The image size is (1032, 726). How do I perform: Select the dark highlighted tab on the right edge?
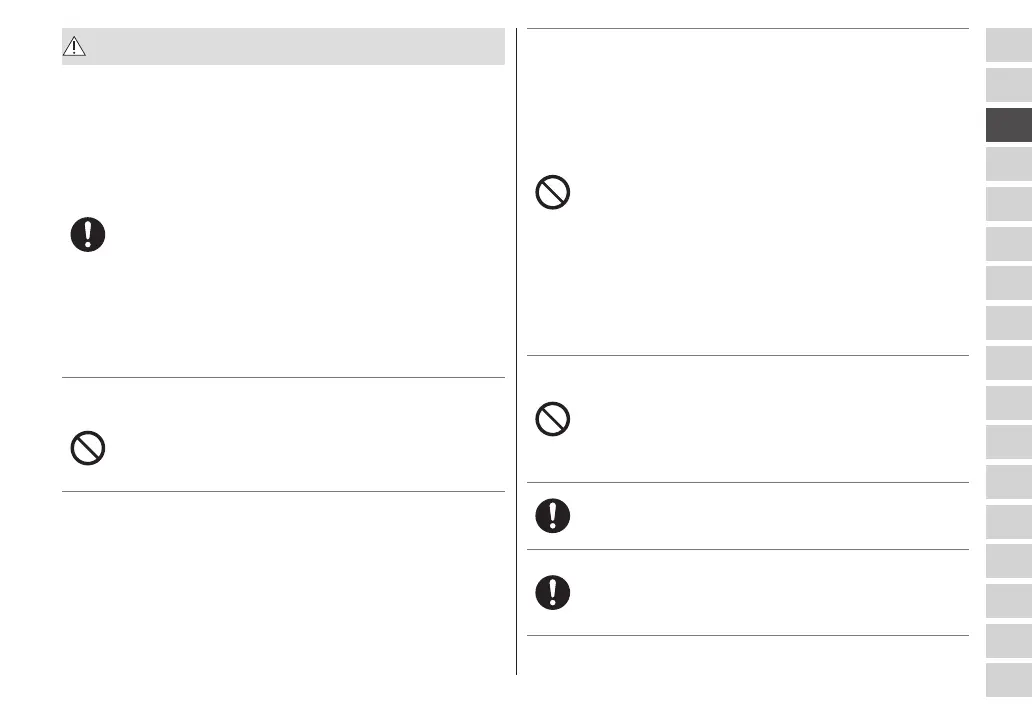[x=1008, y=124]
